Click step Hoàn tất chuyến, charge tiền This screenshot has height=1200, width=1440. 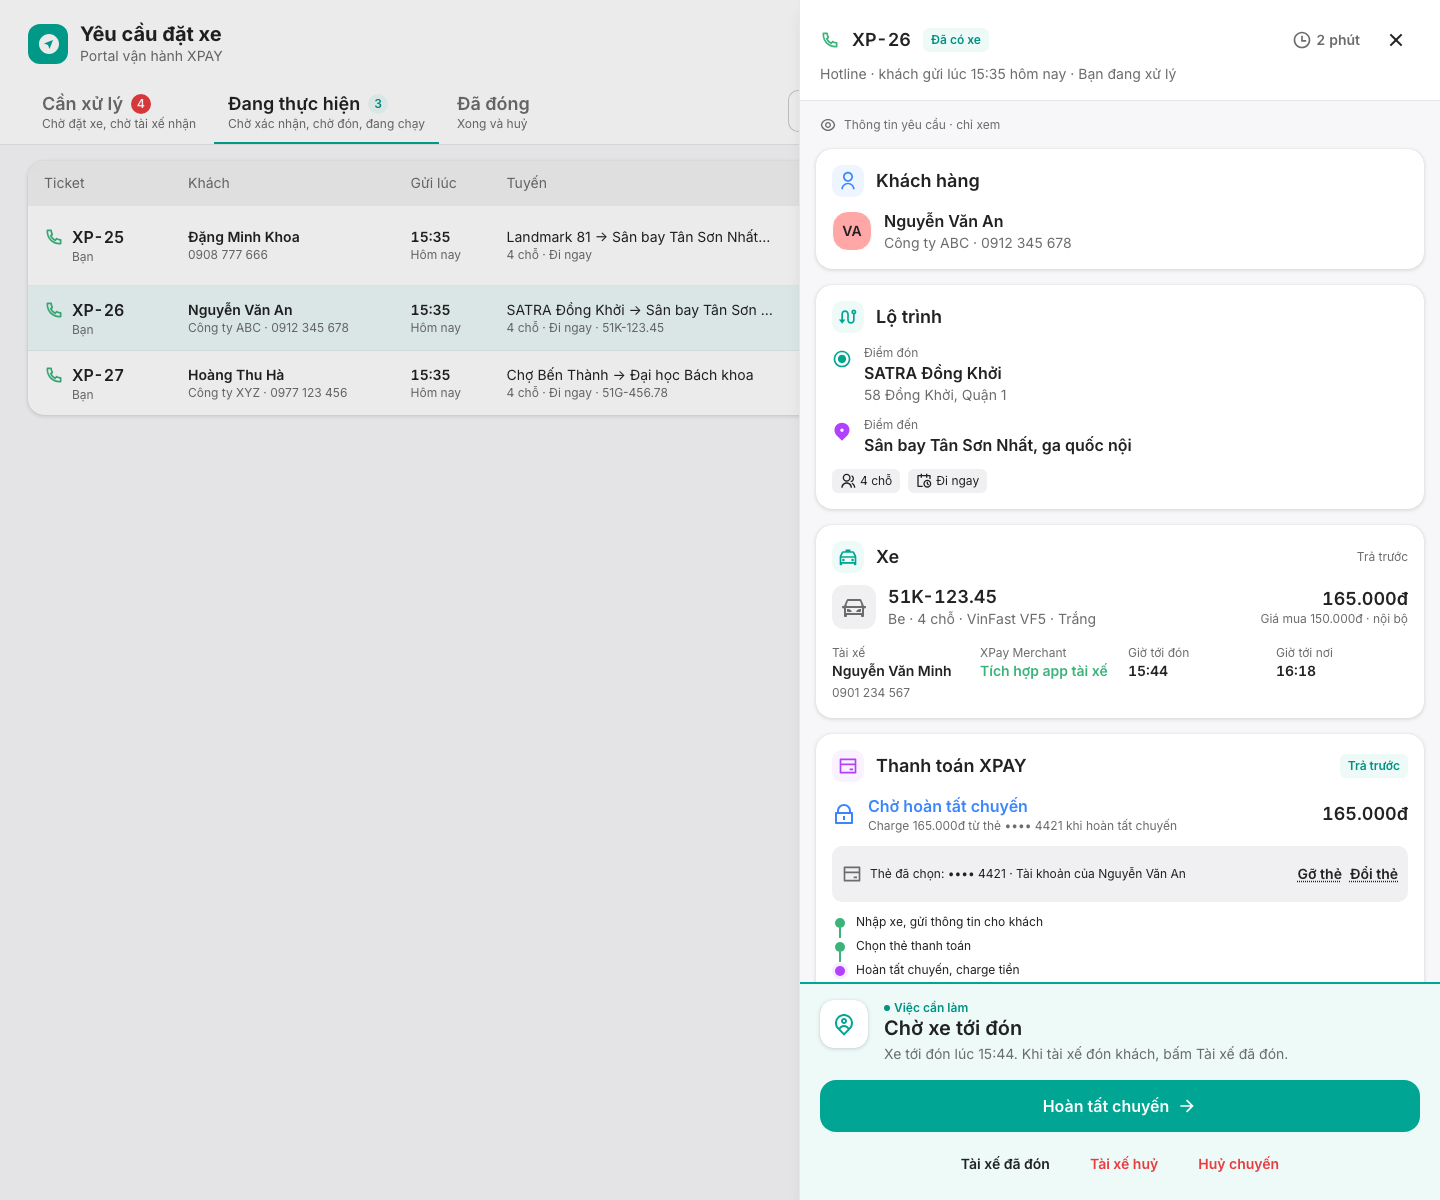click(x=938, y=970)
